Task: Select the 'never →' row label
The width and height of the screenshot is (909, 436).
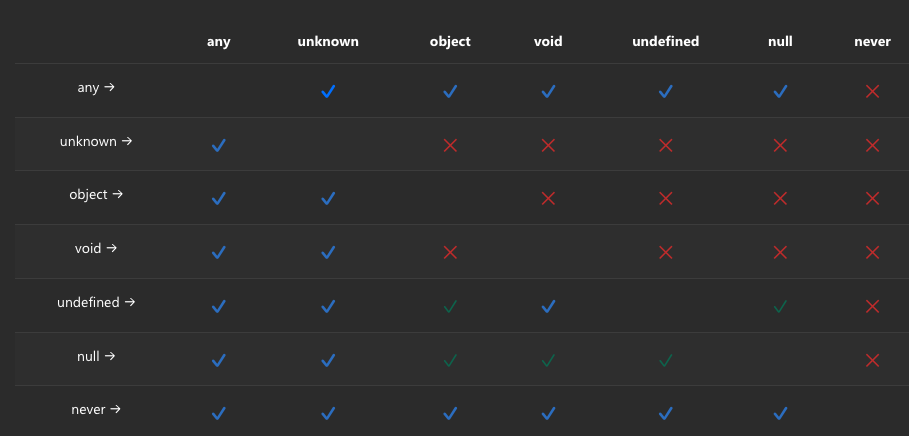Action: [x=96, y=409]
